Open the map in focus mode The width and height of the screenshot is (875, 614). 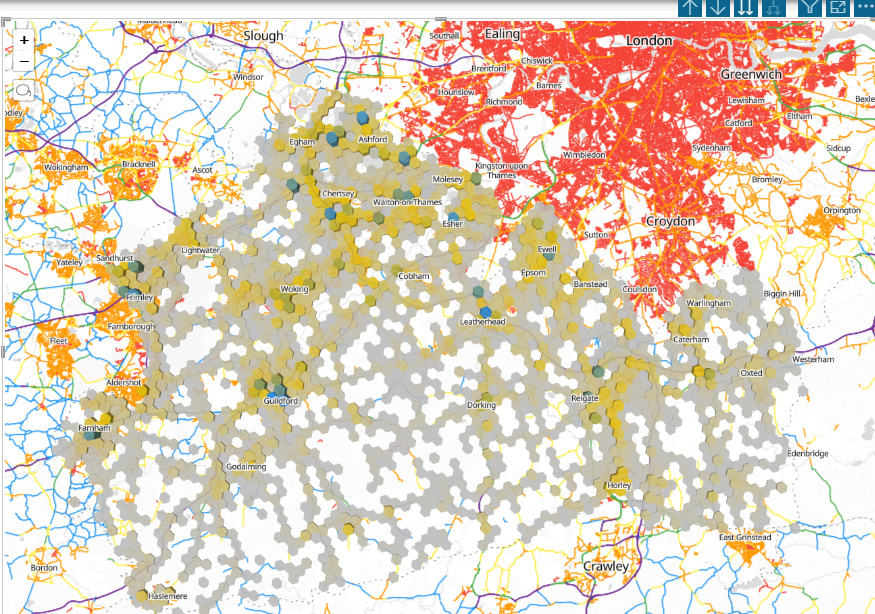point(836,8)
